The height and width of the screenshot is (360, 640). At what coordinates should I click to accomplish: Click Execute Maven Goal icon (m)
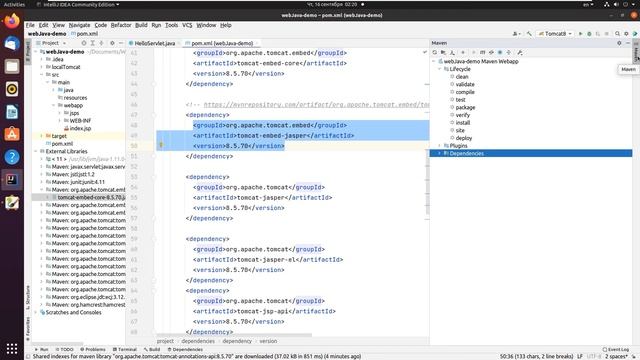482,53
